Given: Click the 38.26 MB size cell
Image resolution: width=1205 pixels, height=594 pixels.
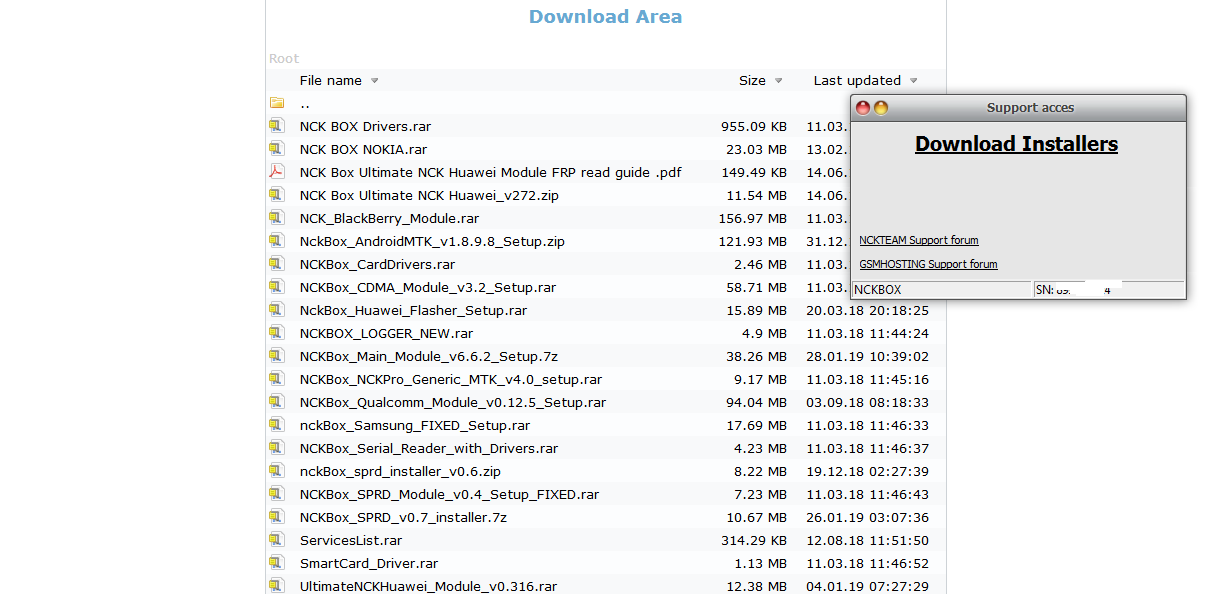Looking at the screenshot, I should (756, 357).
